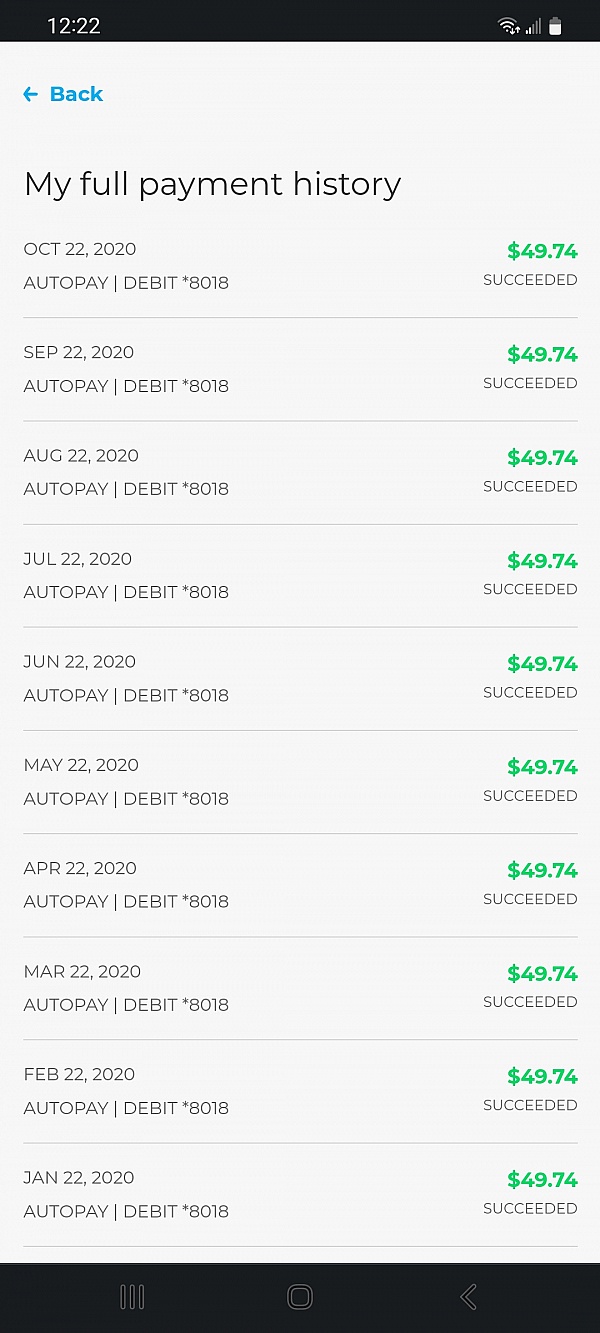
Task: View the JUL 22, 2020 payment details
Action: coord(300,575)
